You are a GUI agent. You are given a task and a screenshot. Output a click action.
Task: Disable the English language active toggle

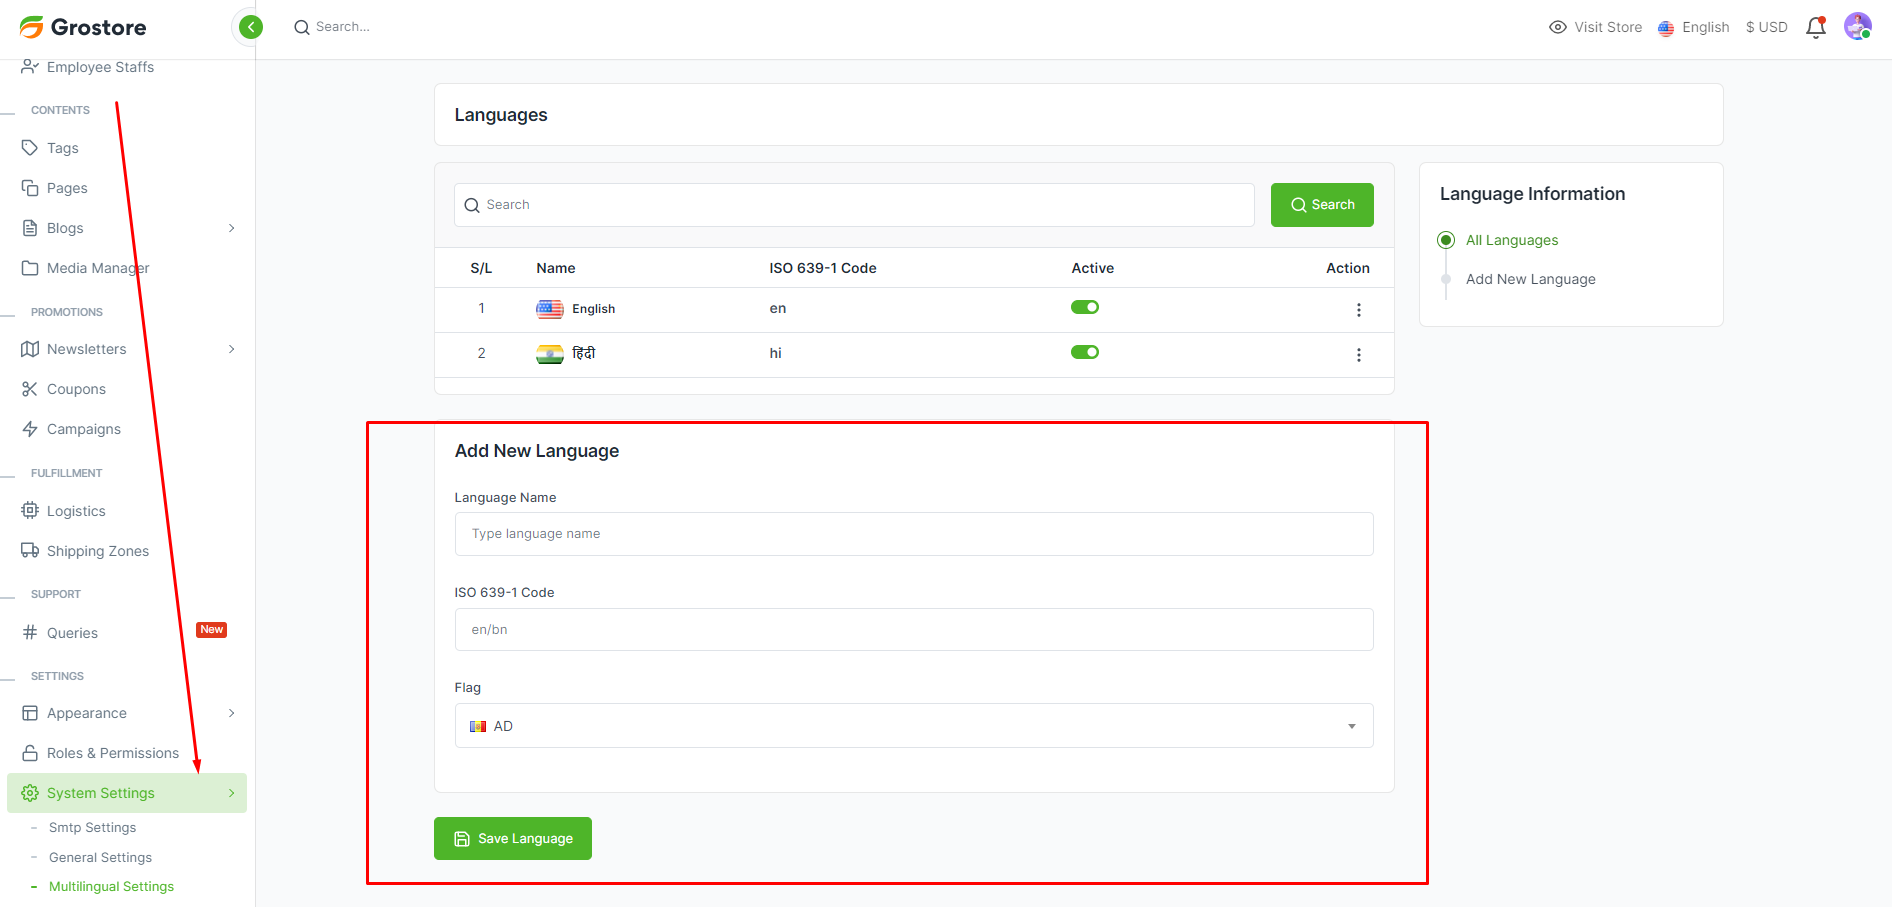1084,308
